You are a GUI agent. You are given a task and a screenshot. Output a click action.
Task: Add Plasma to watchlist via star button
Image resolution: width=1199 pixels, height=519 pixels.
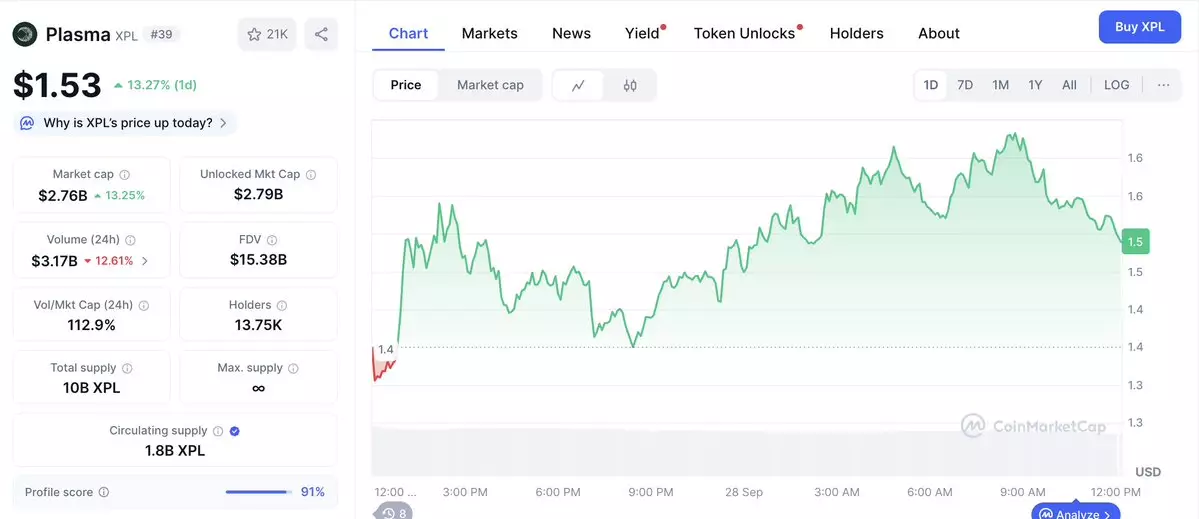[x=266, y=34]
